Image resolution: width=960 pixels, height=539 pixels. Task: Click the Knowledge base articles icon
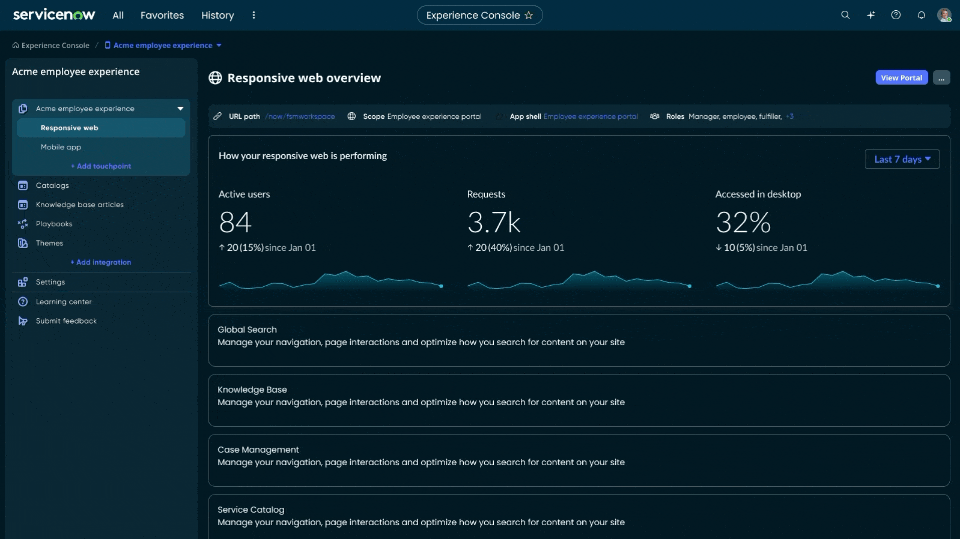(23, 205)
